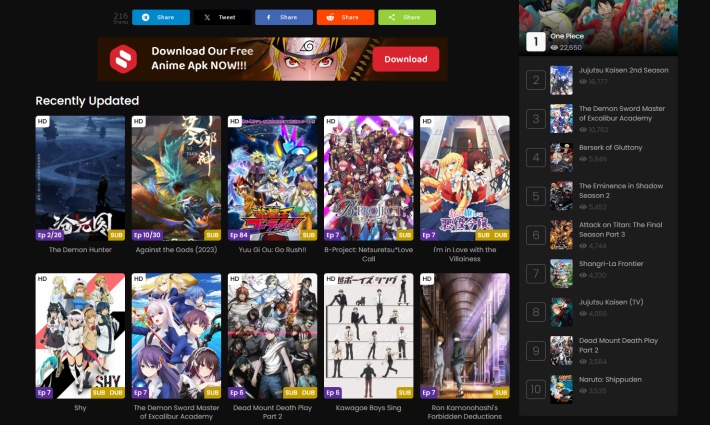
Task: Open Yuu Gi Ou: Go Rush!! poster
Action: [x=273, y=178]
